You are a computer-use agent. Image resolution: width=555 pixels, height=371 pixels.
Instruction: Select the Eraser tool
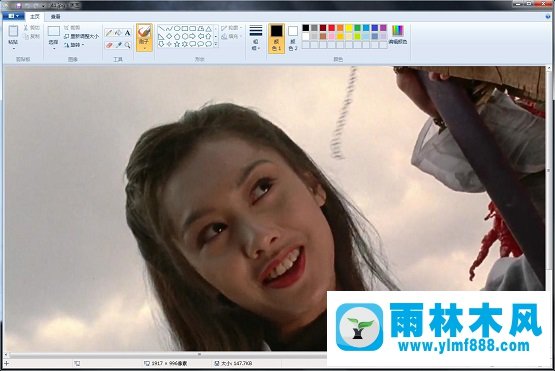point(109,45)
